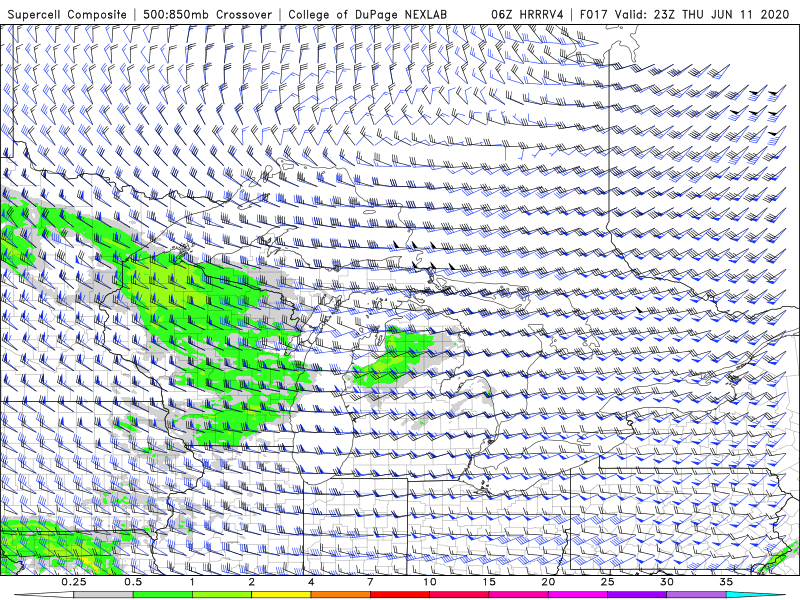800x600 pixels.
Task: Click the '500:850mb Crossover' header label
Action: [208, 14]
